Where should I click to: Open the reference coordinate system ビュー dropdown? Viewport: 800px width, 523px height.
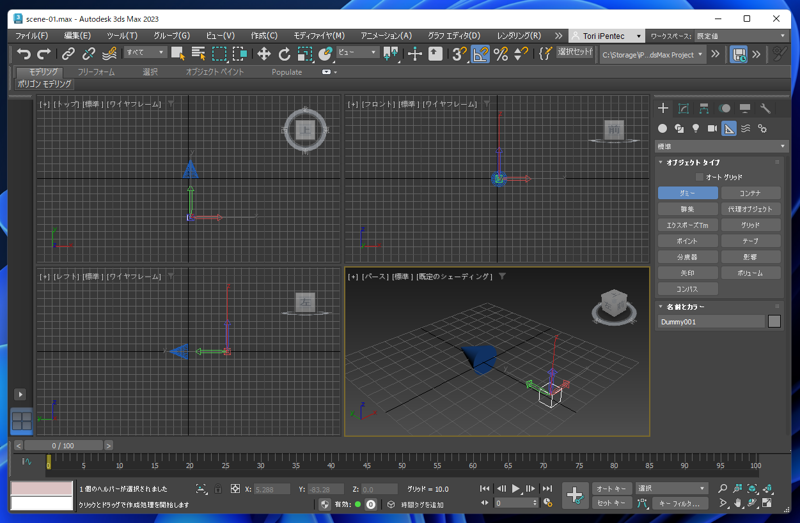tap(357, 52)
